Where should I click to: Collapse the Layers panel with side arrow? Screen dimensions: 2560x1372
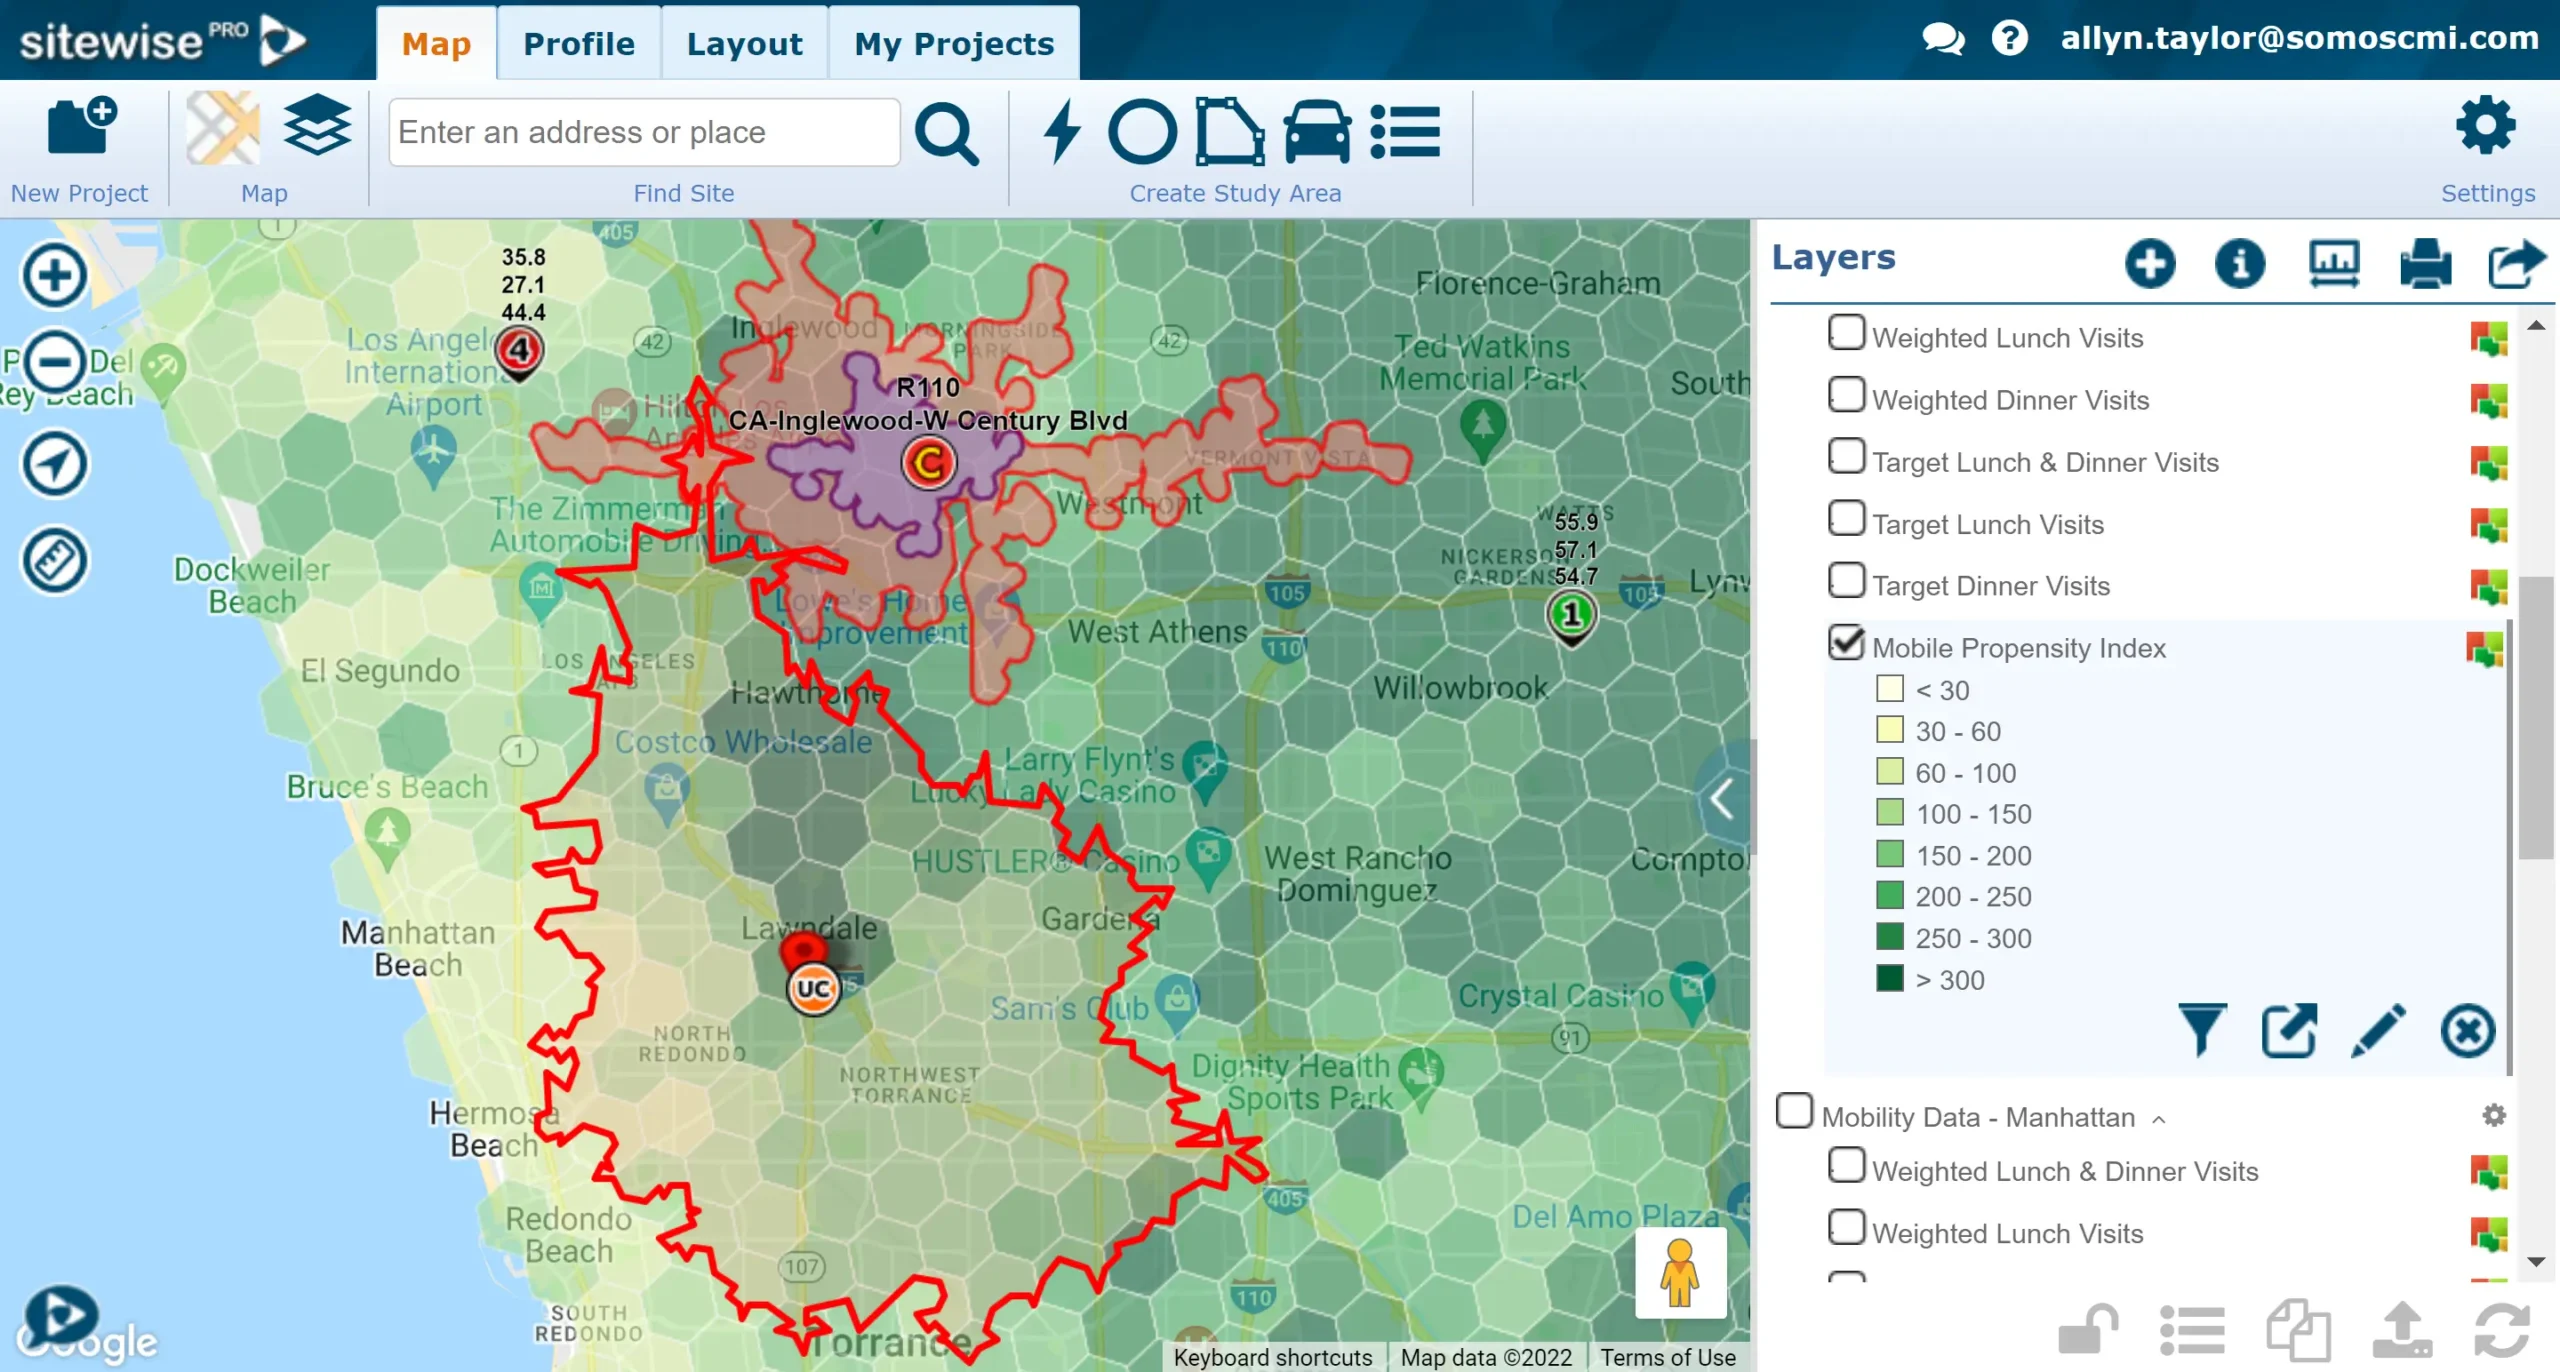coord(1723,798)
